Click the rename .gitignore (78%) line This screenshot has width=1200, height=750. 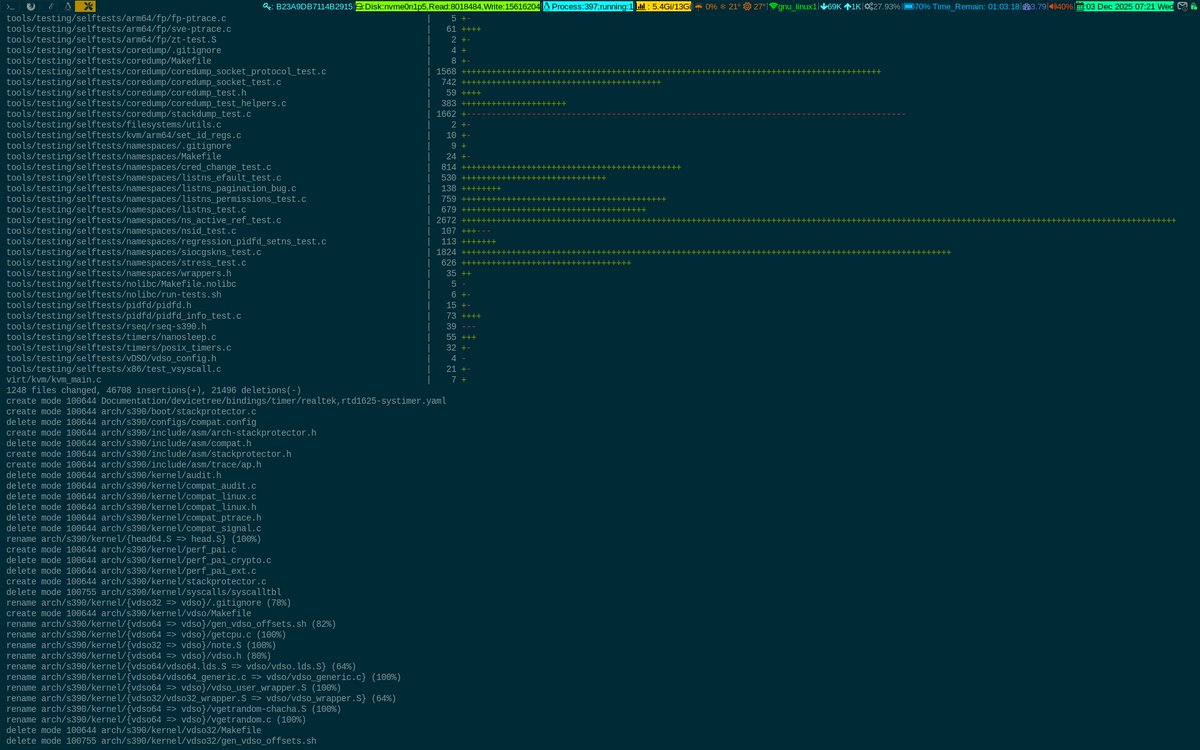(x=148, y=602)
